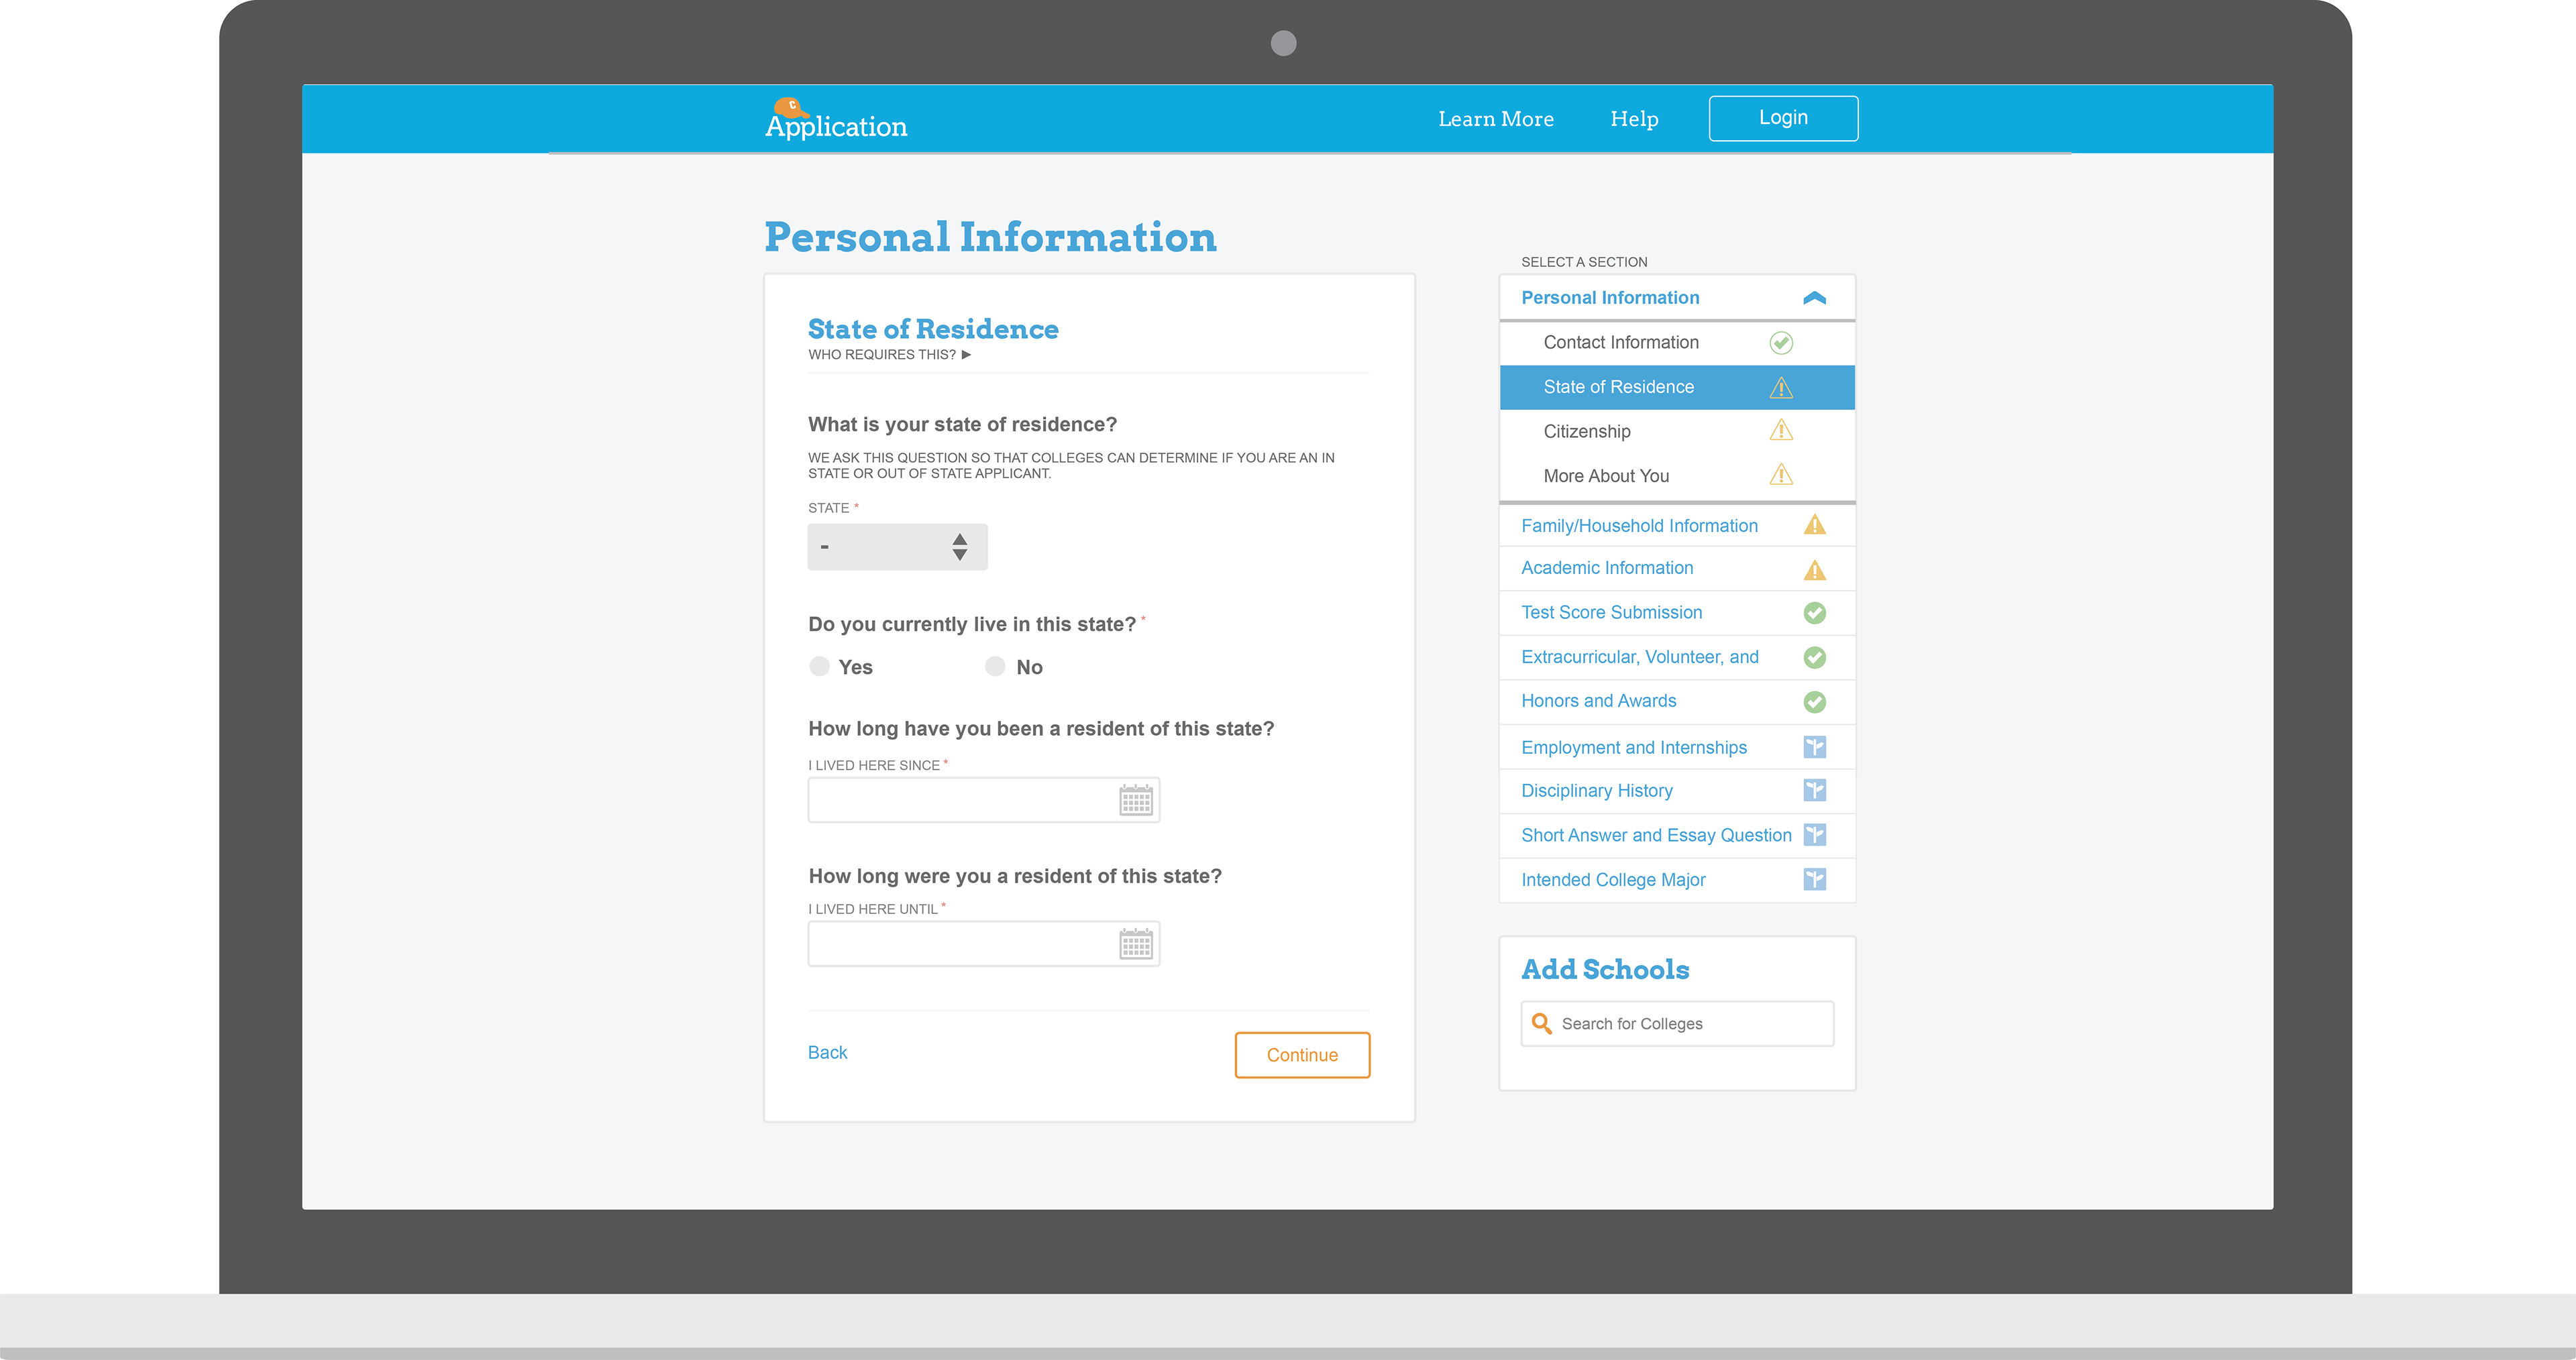Focus the I Lived Here Since date field
Image resolution: width=2576 pixels, height=1360 pixels.
[984, 800]
